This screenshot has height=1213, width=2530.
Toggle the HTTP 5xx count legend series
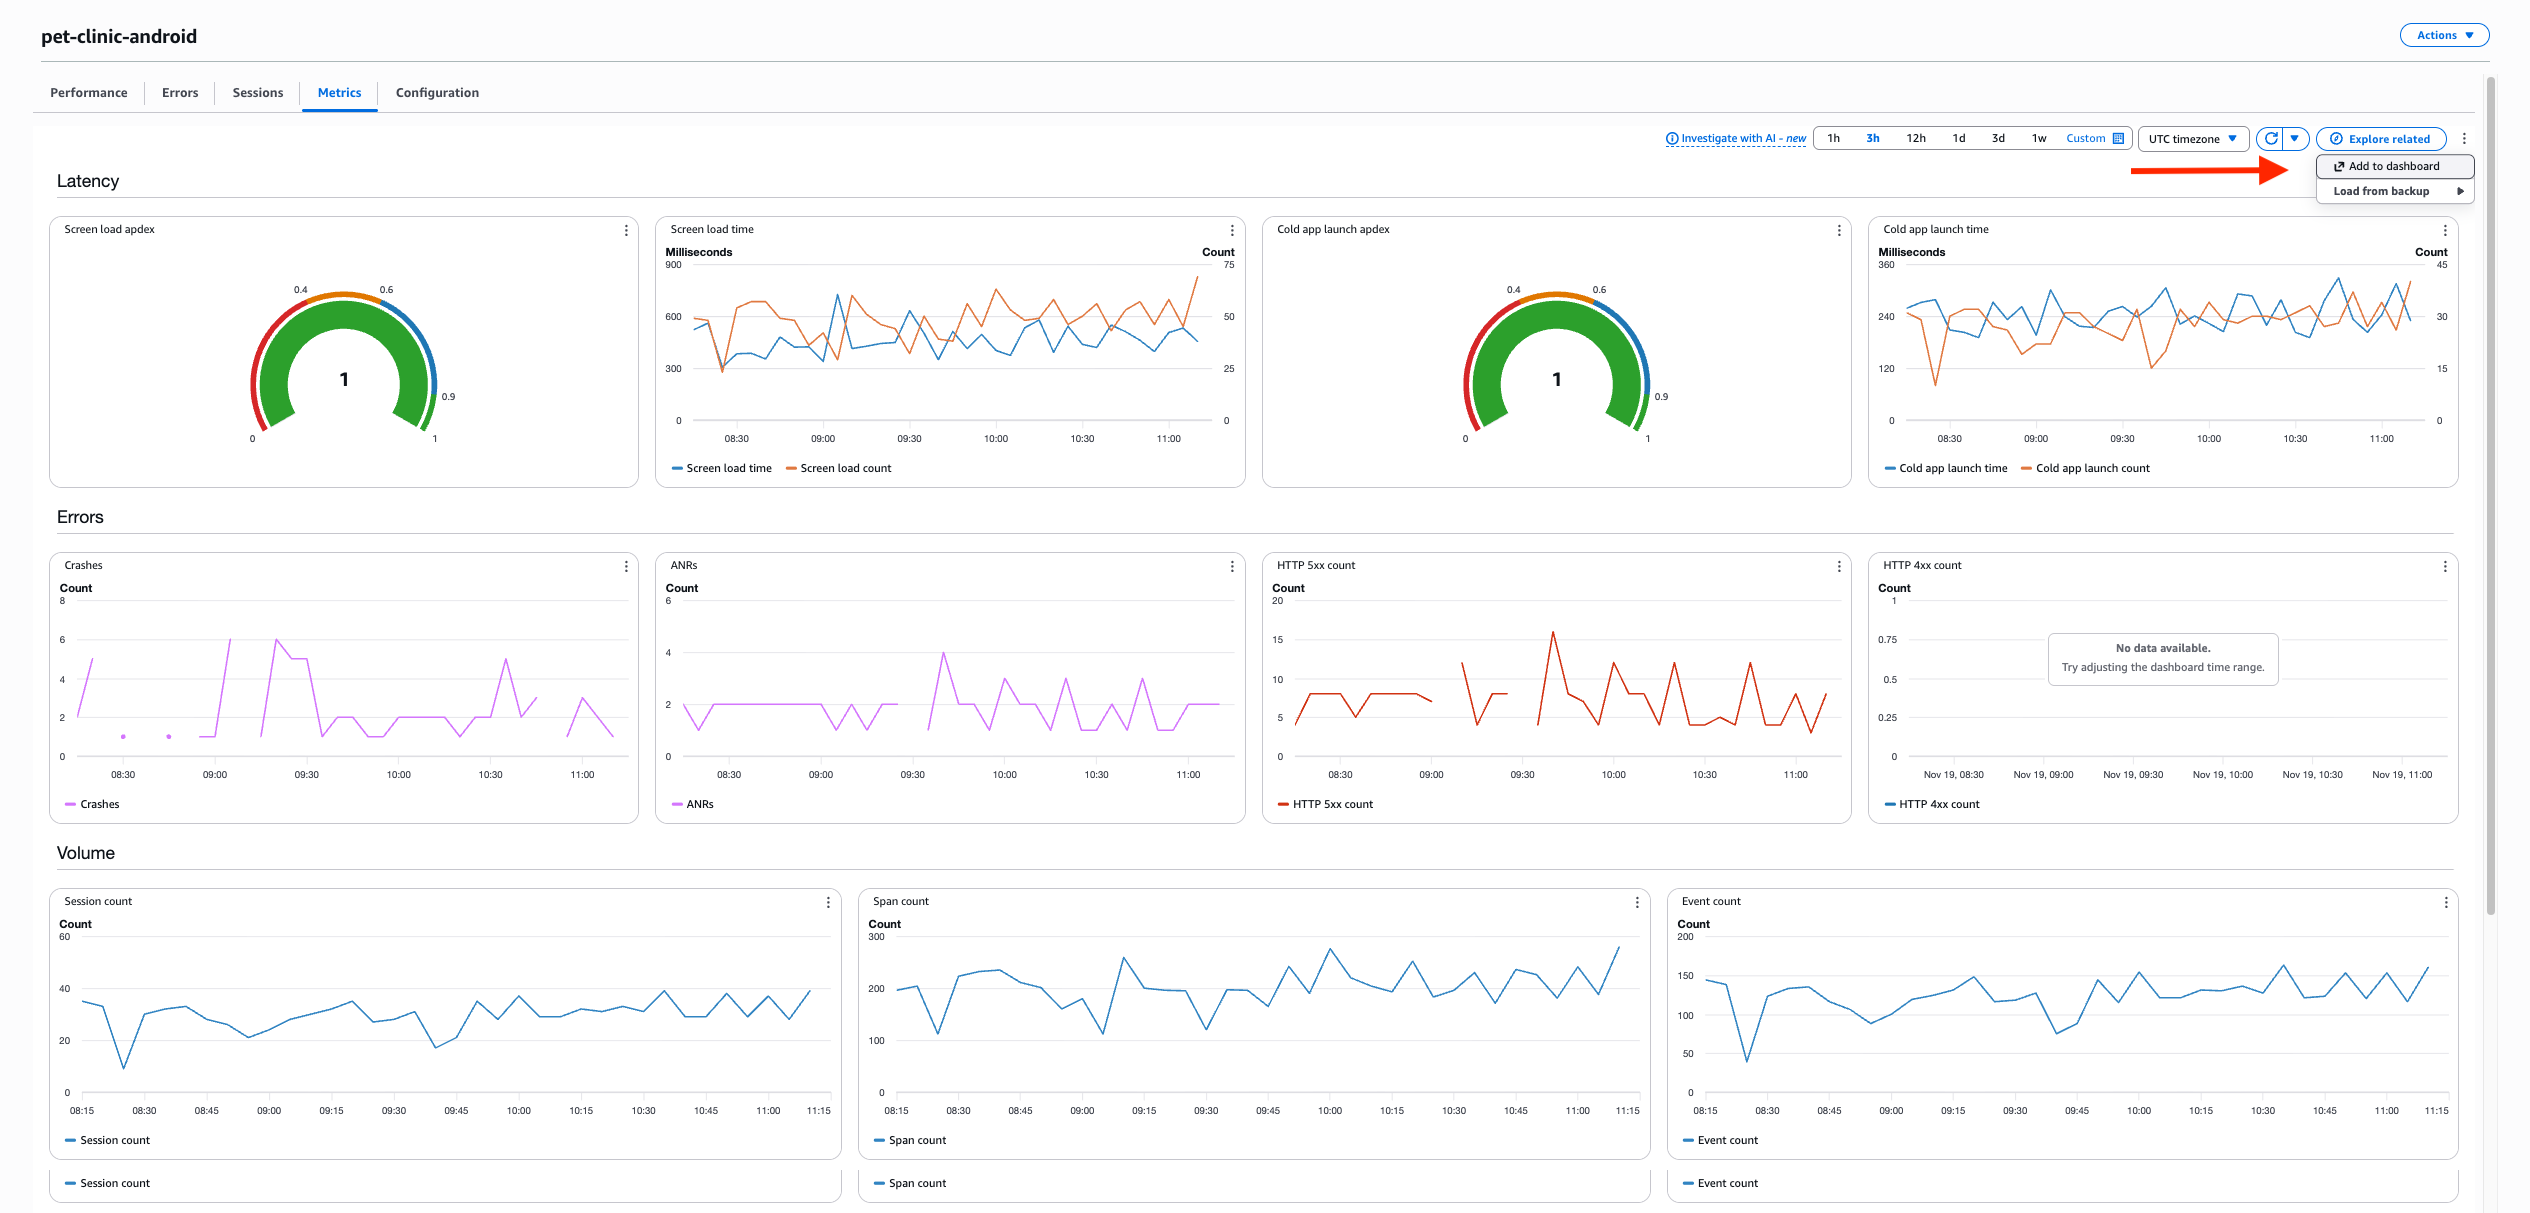[1332, 804]
